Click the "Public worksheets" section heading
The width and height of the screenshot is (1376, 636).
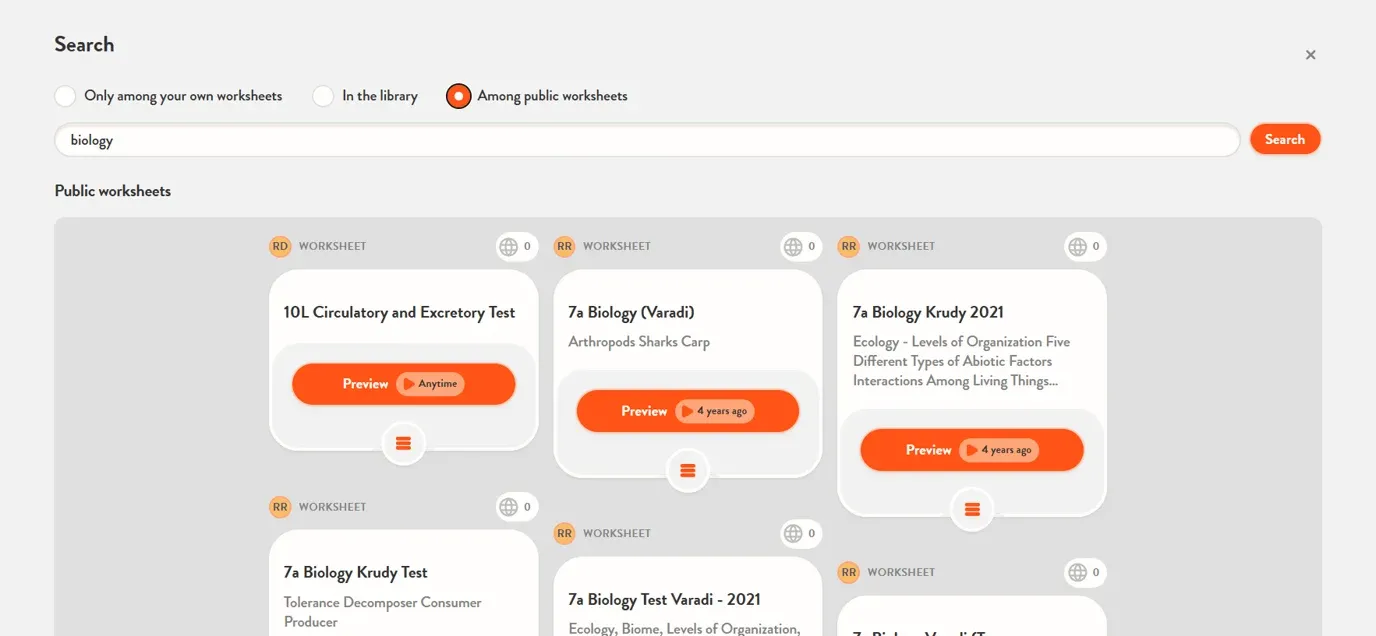[x=113, y=191]
